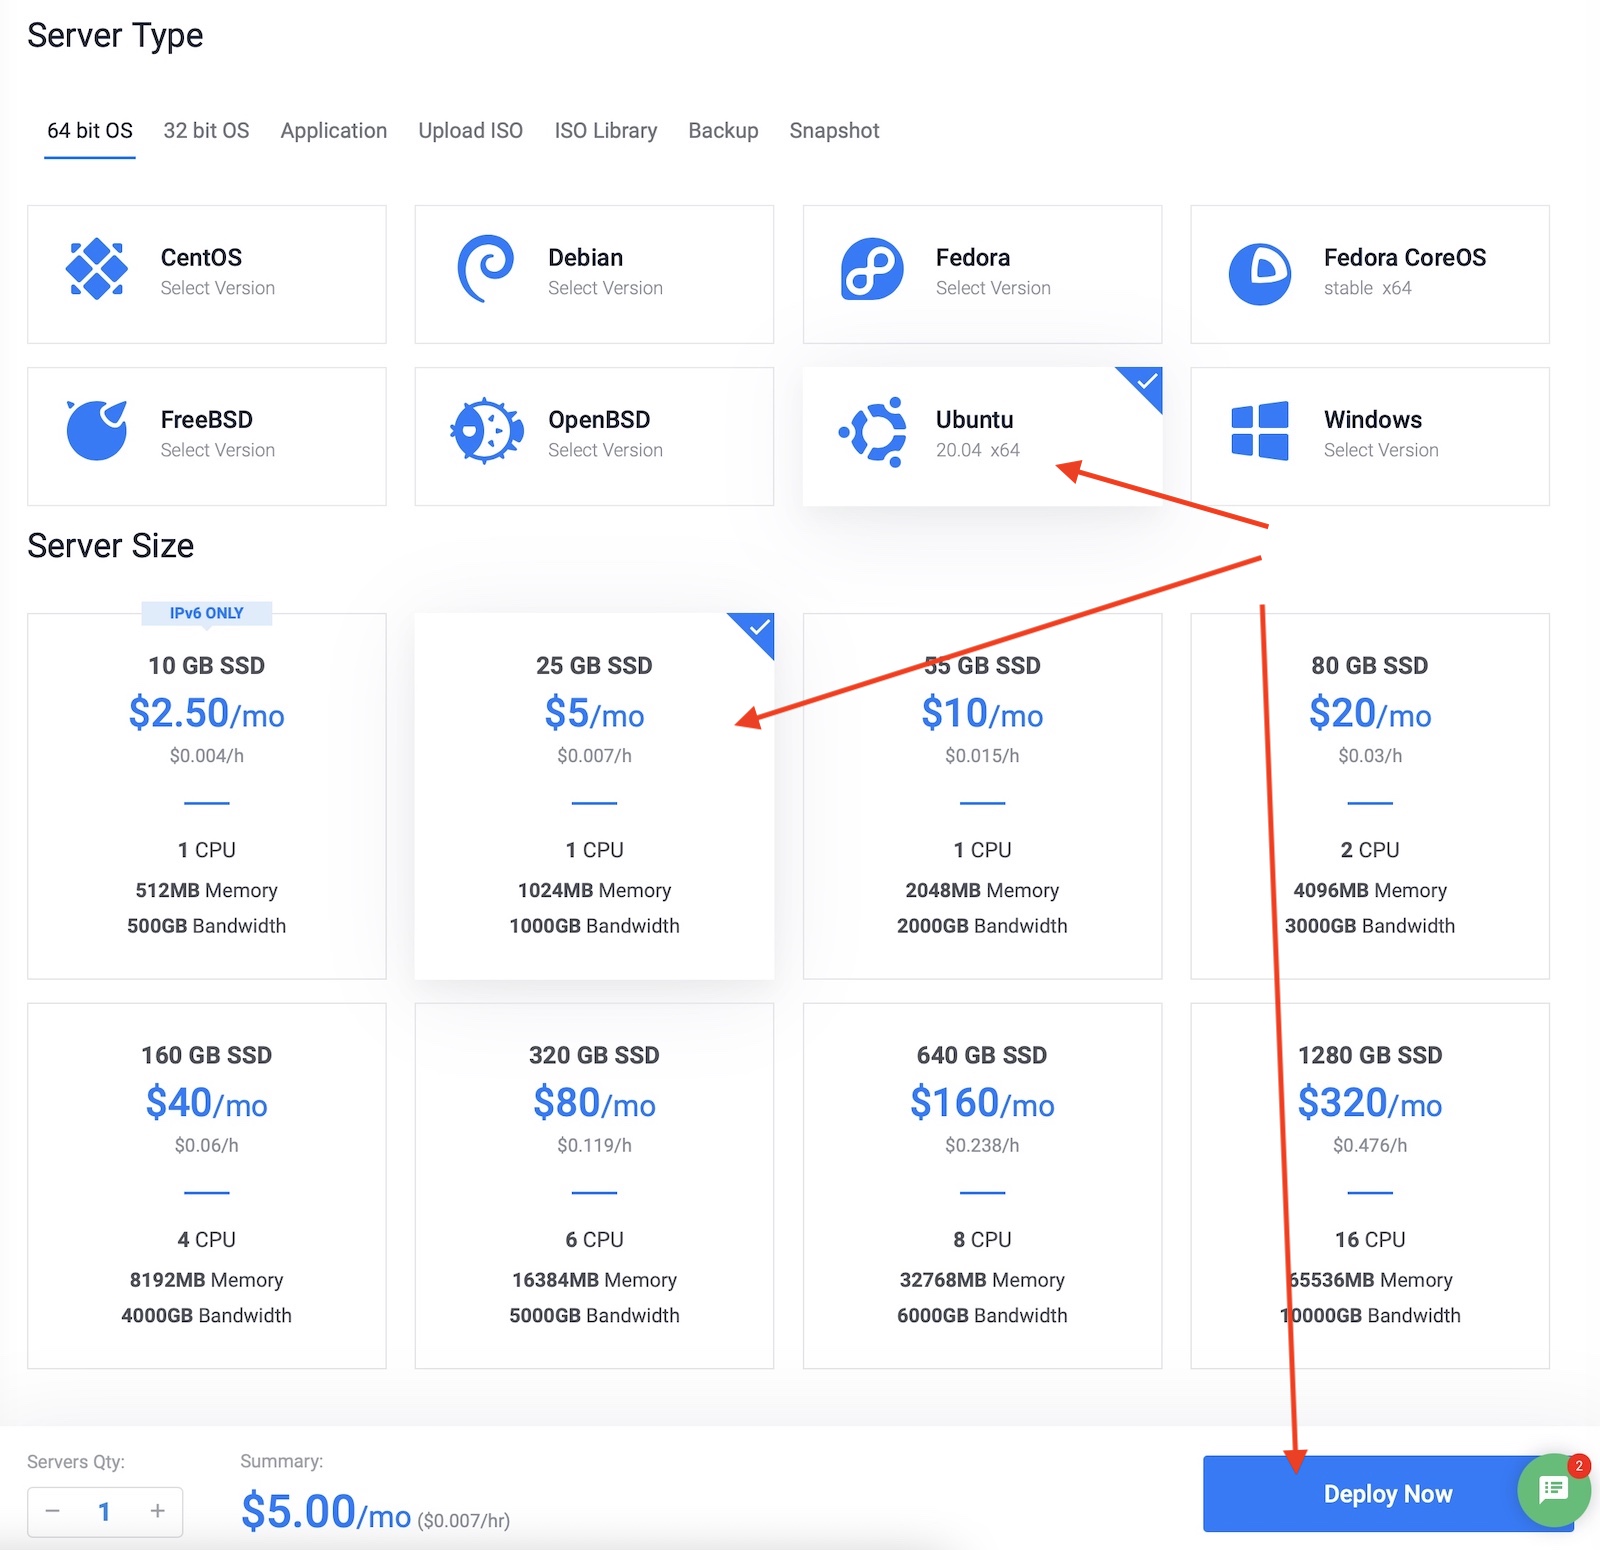Open Debian Select Version options
The height and width of the screenshot is (1550, 1600).
pyautogui.click(x=605, y=288)
